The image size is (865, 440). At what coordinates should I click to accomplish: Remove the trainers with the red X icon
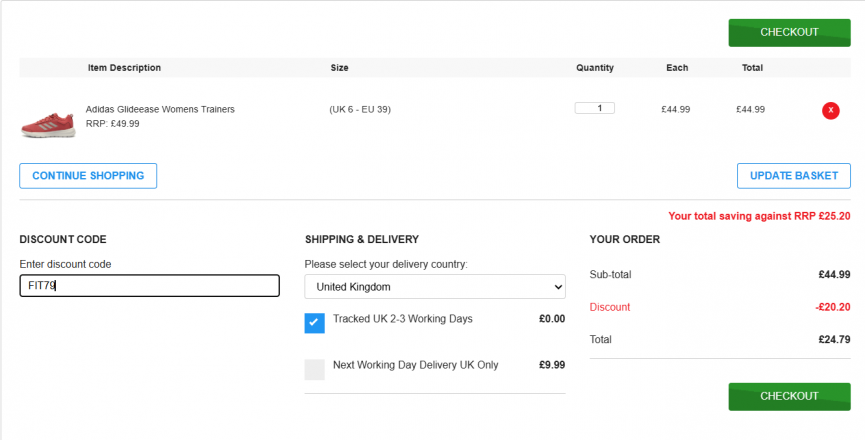830,110
